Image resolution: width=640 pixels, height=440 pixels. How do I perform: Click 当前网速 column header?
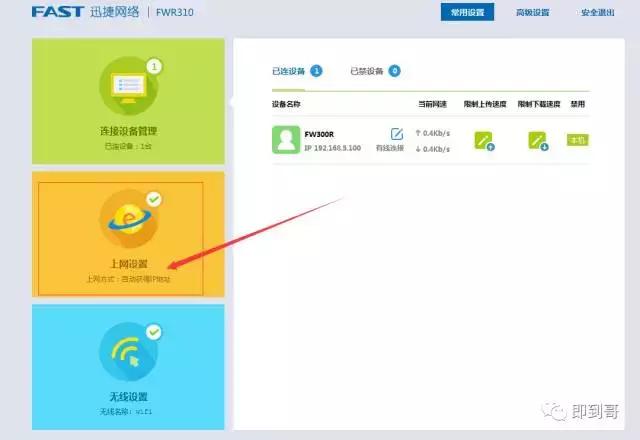click(x=432, y=104)
